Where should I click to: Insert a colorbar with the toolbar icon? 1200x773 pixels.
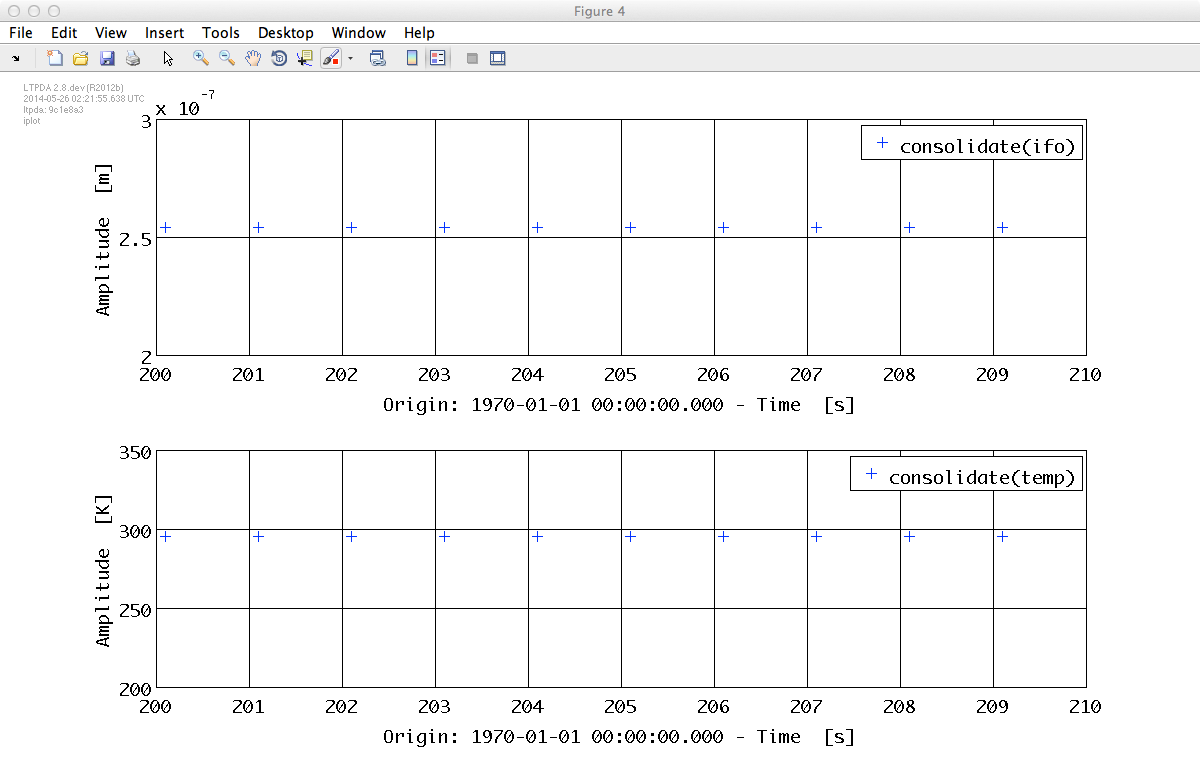click(x=412, y=58)
